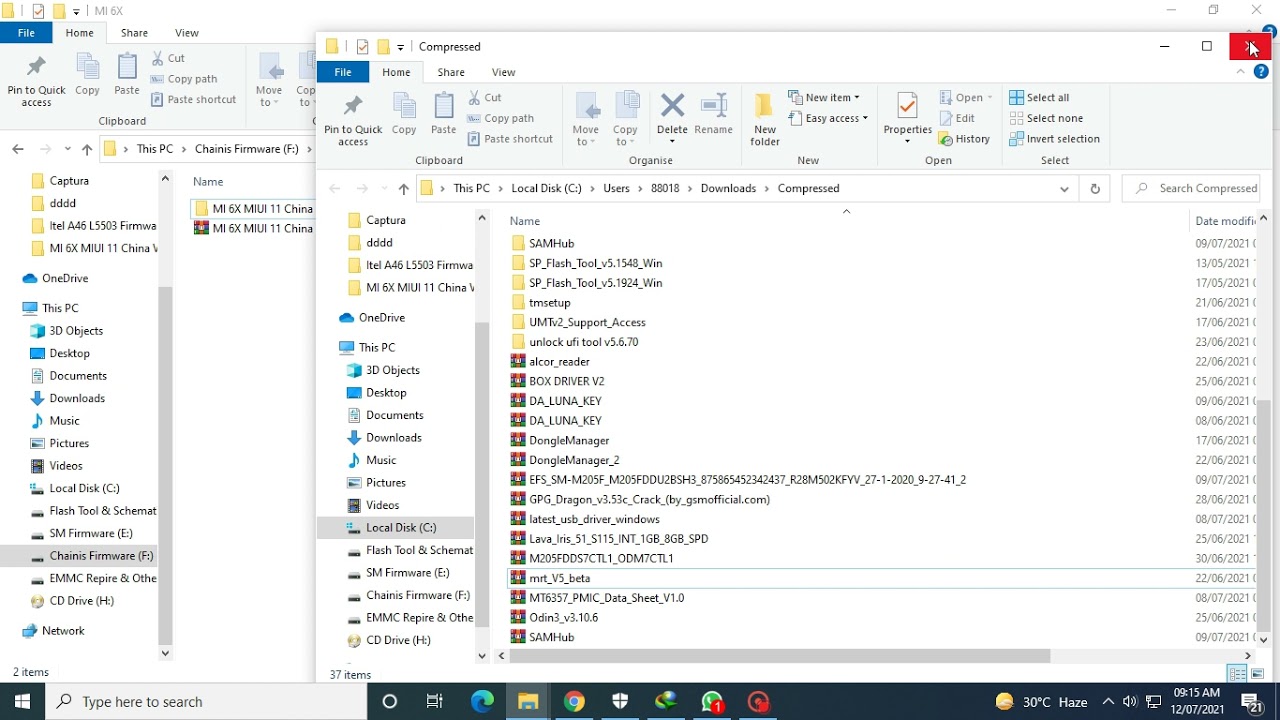The image size is (1280, 720).
Task: Go up one level in Compressed window
Action: 403,188
